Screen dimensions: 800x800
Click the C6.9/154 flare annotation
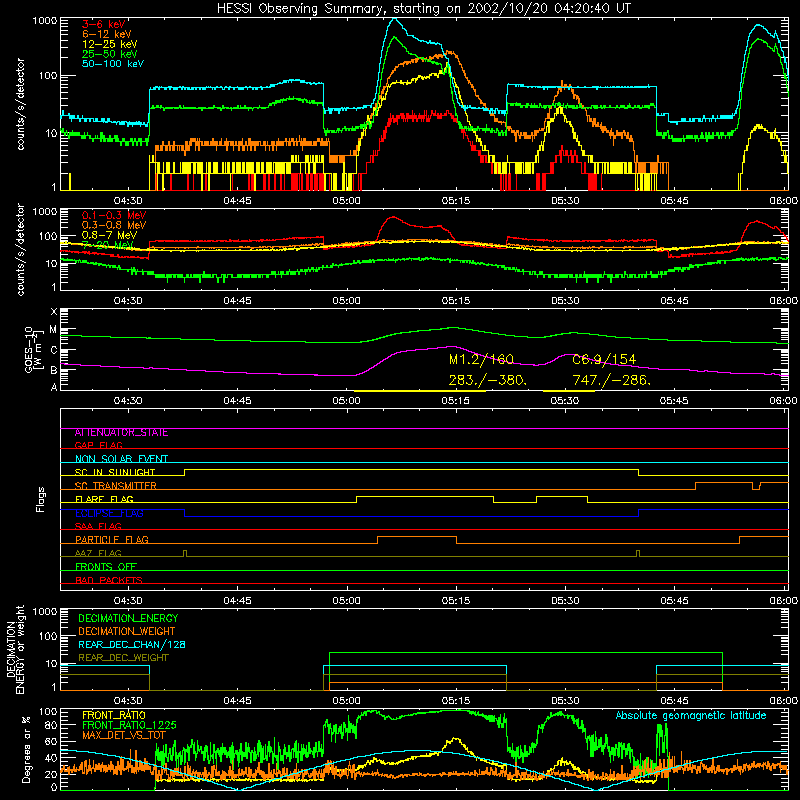tap(604, 360)
